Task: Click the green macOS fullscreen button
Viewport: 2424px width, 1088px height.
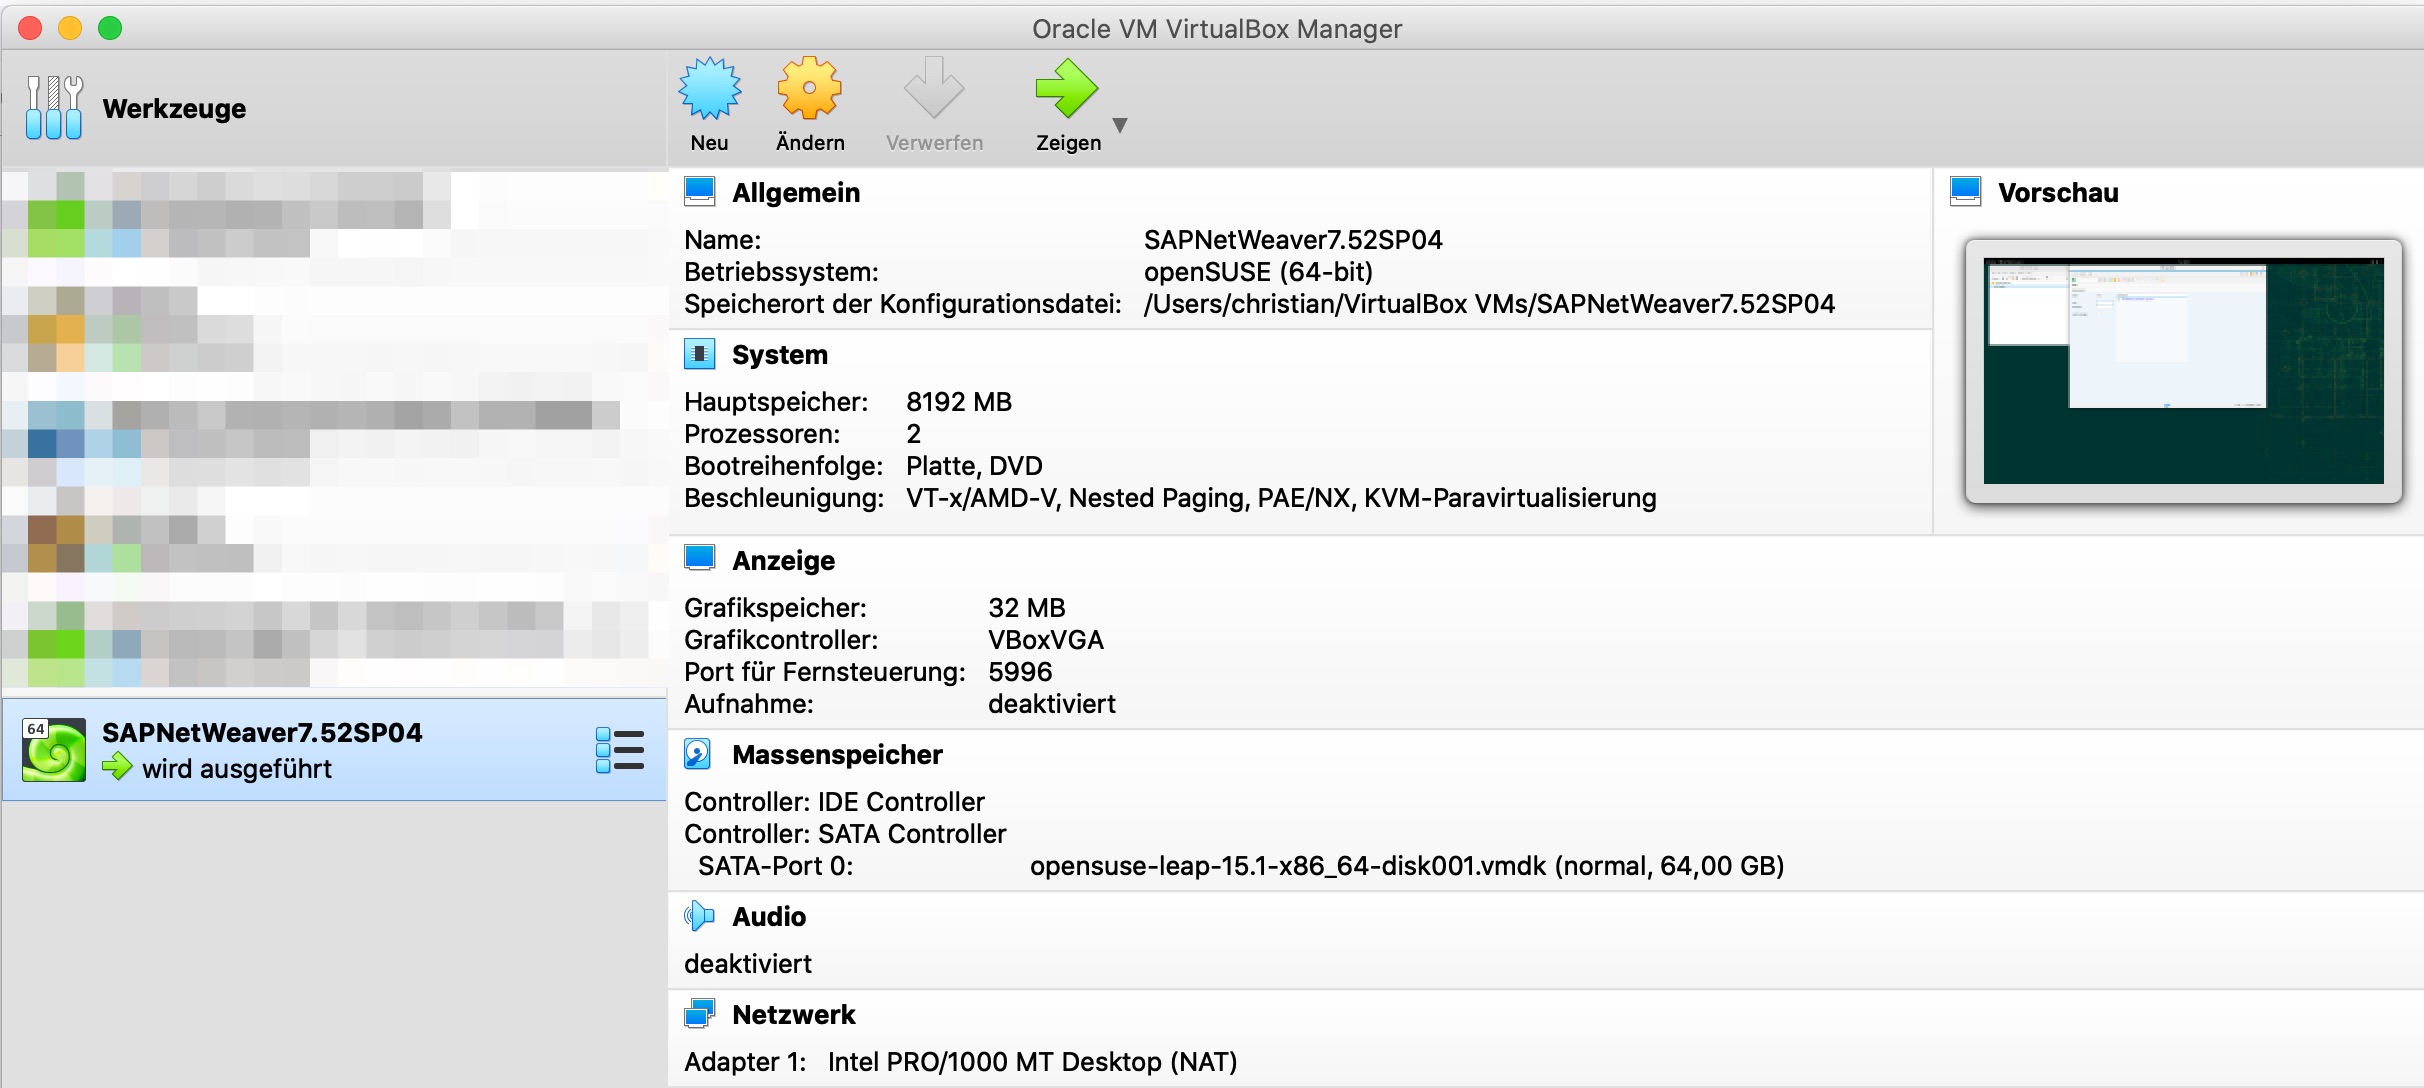Action: click(x=110, y=28)
